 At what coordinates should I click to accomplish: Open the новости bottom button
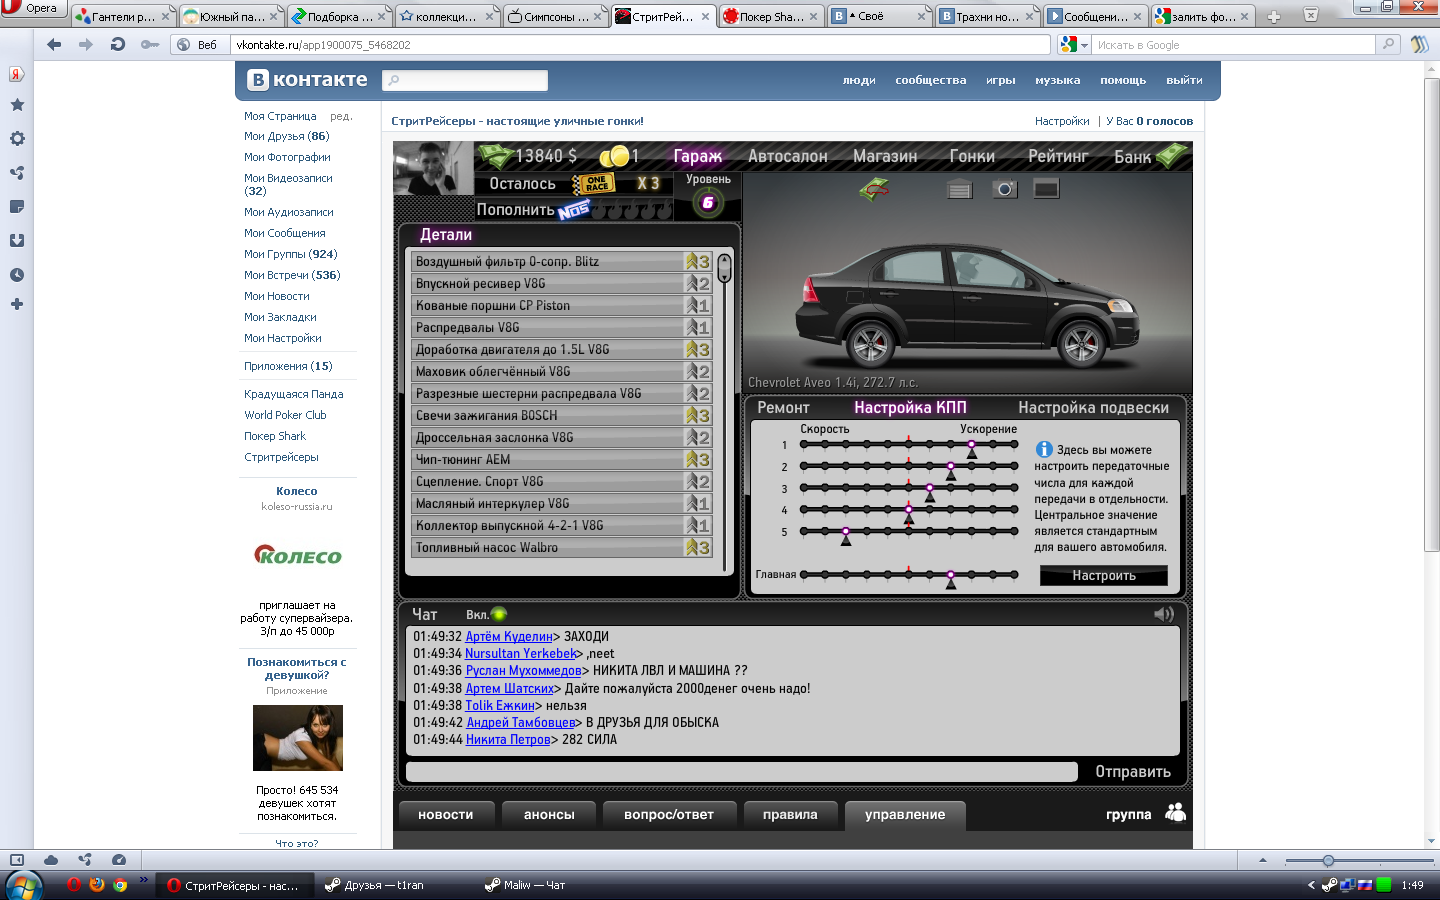click(445, 815)
